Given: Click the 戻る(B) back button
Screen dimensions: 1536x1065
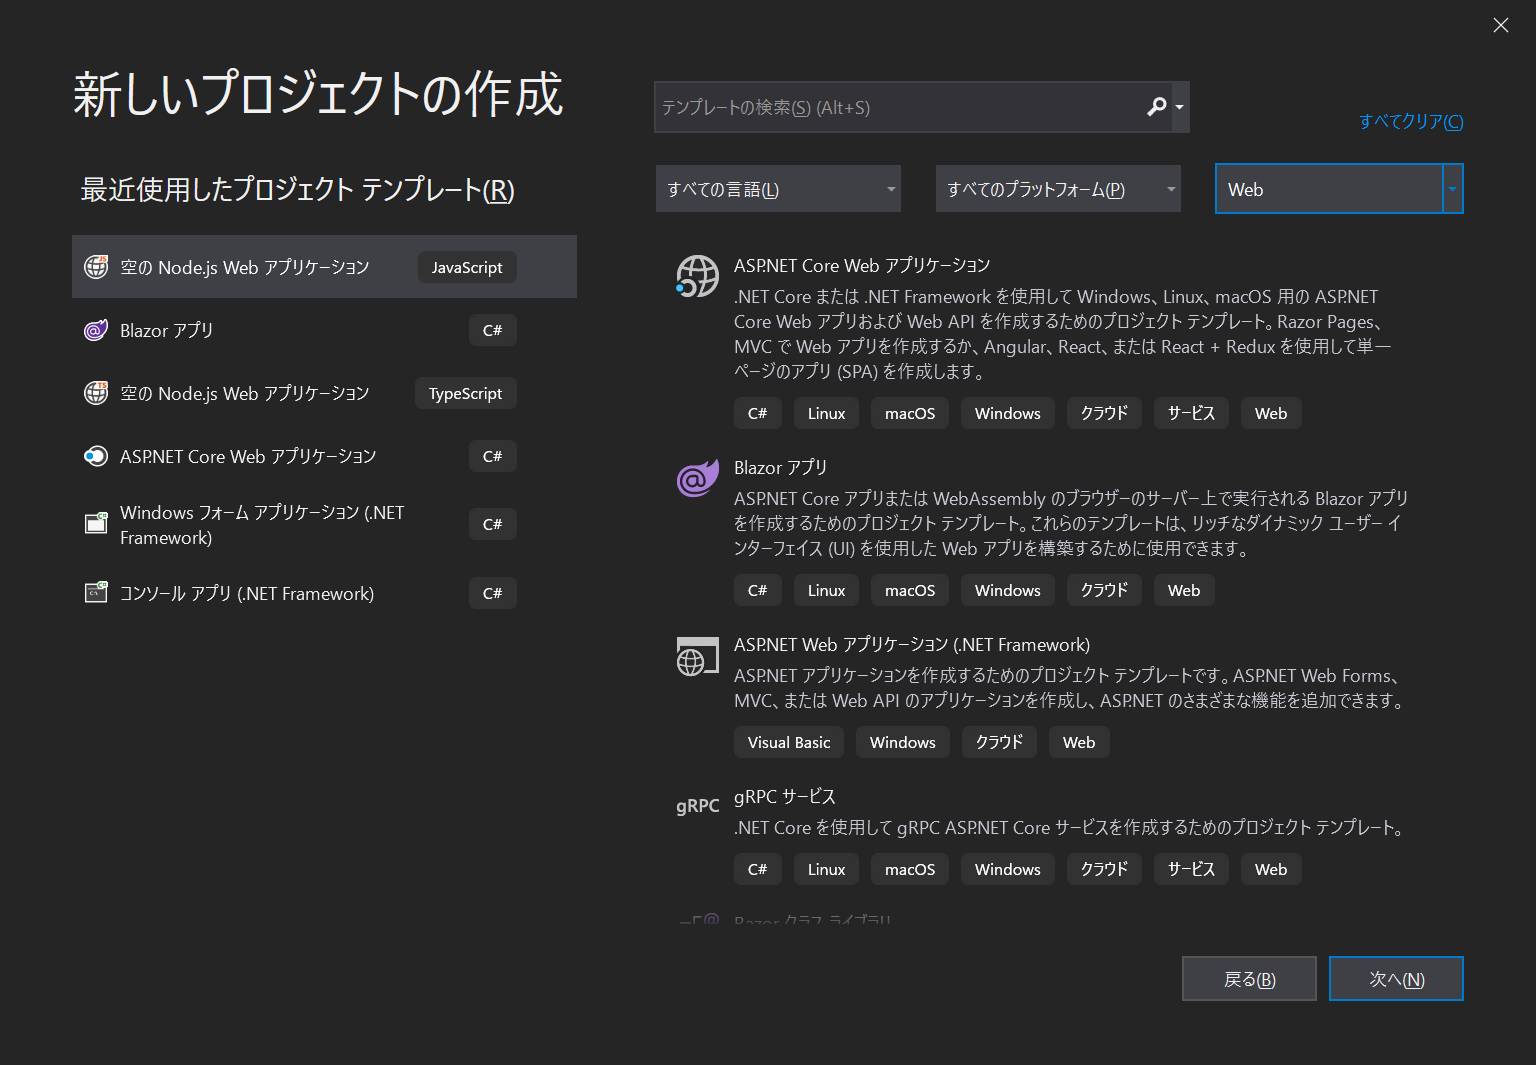Looking at the screenshot, I should [x=1249, y=979].
